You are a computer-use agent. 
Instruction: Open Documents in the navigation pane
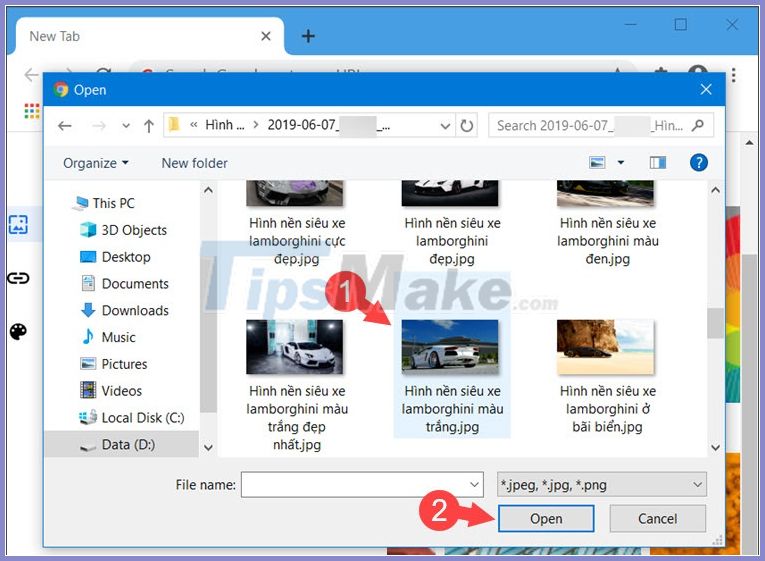pyautogui.click(x=124, y=283)
